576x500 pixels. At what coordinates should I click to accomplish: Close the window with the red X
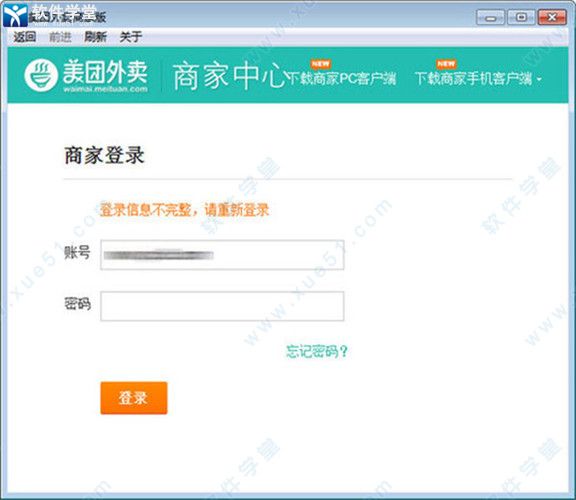[552, 17]
